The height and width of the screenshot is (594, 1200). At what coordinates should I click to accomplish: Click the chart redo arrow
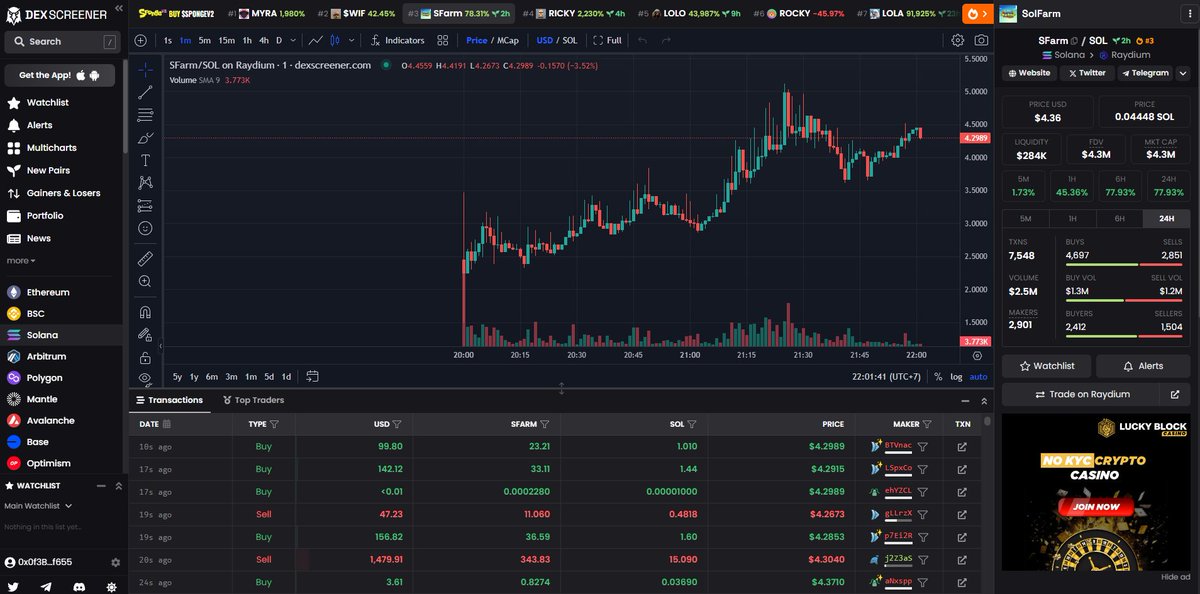point(666,41)
